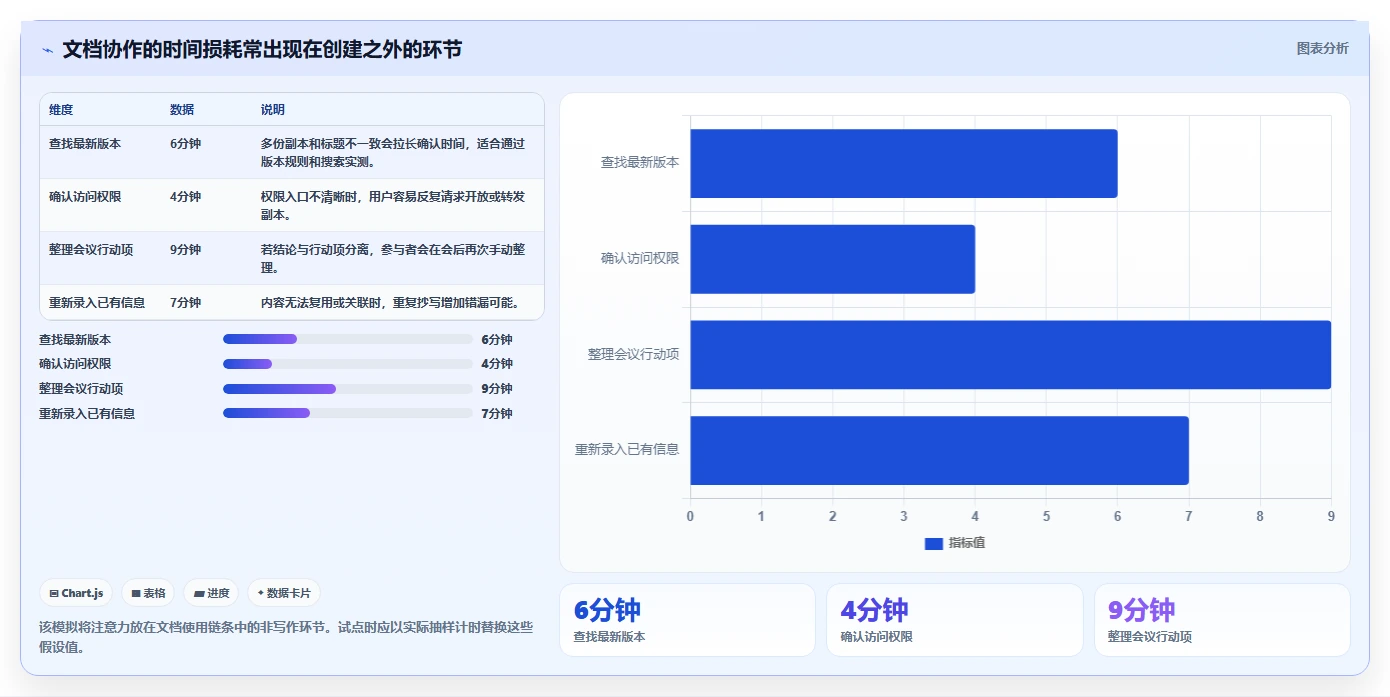Click the 重新录入已有信息 table row name
Image resolution: width=1390 pixels, height=697 pixels.
coord(97,303)
